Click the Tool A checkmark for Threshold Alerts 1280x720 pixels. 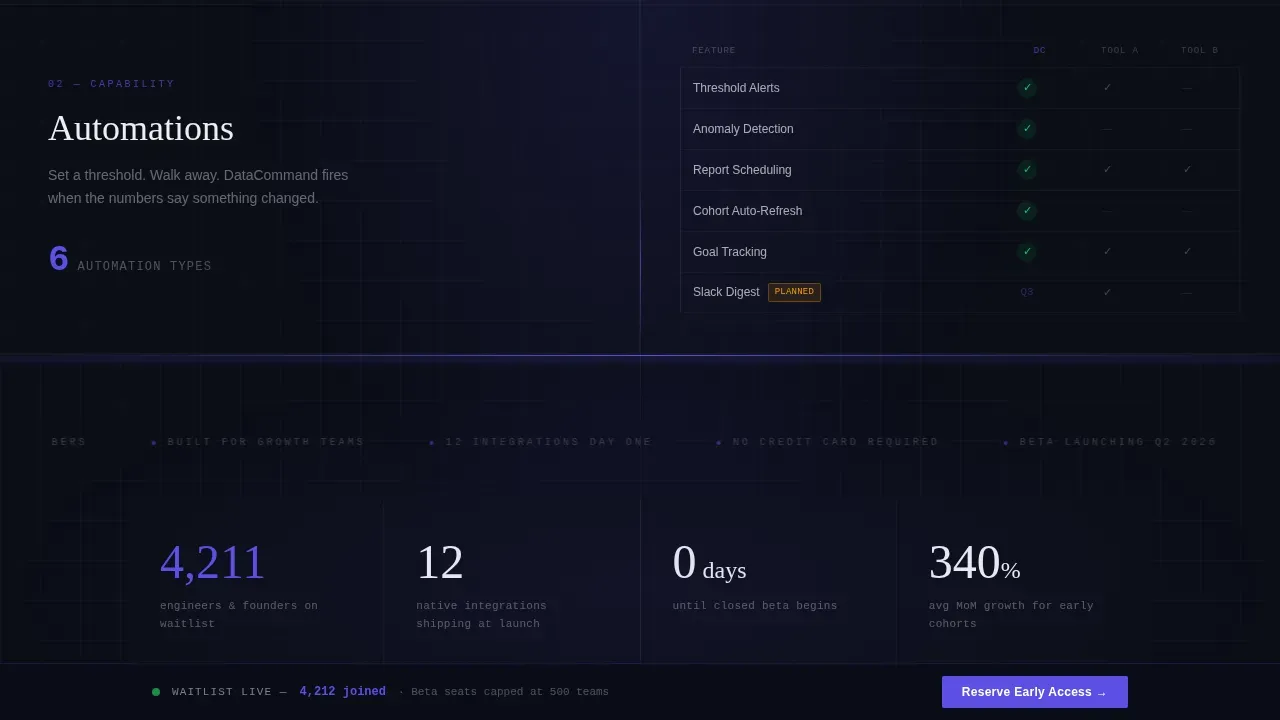(1107, 88)
